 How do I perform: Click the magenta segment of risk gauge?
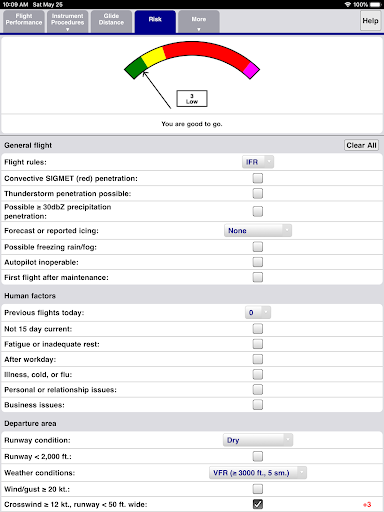251,70
